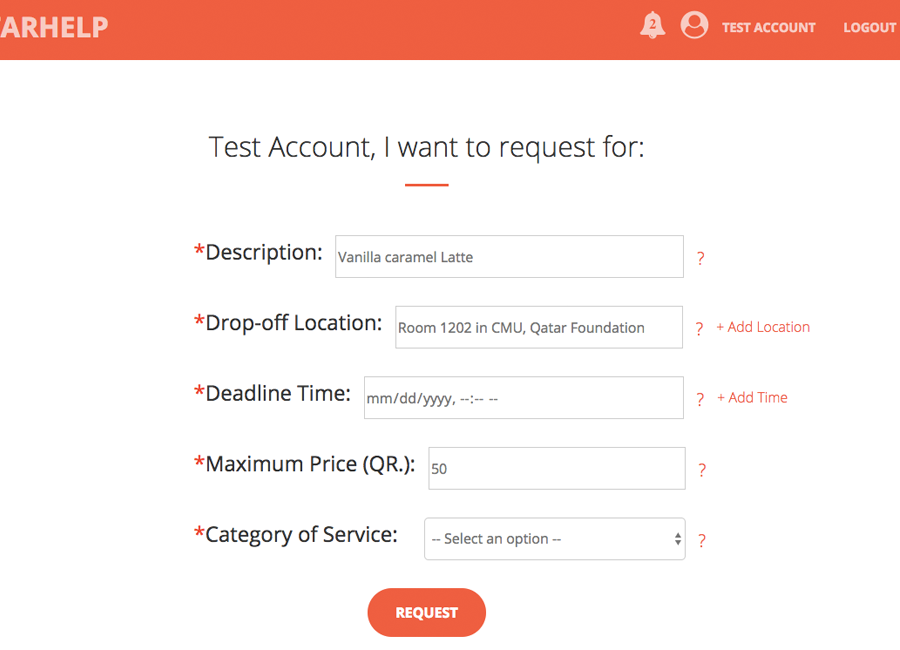Click the + Add Time link
The image size is (900, 650).
coord(752,397)
